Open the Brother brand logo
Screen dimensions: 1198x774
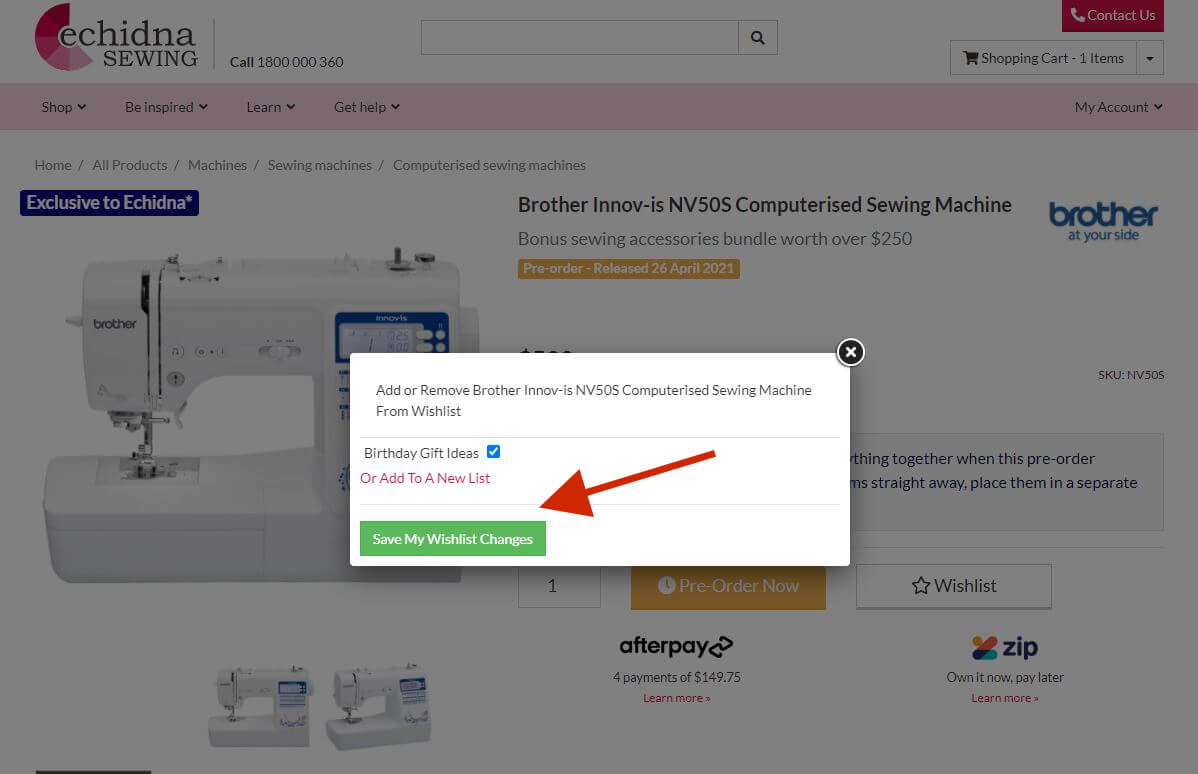point(1102,222)
